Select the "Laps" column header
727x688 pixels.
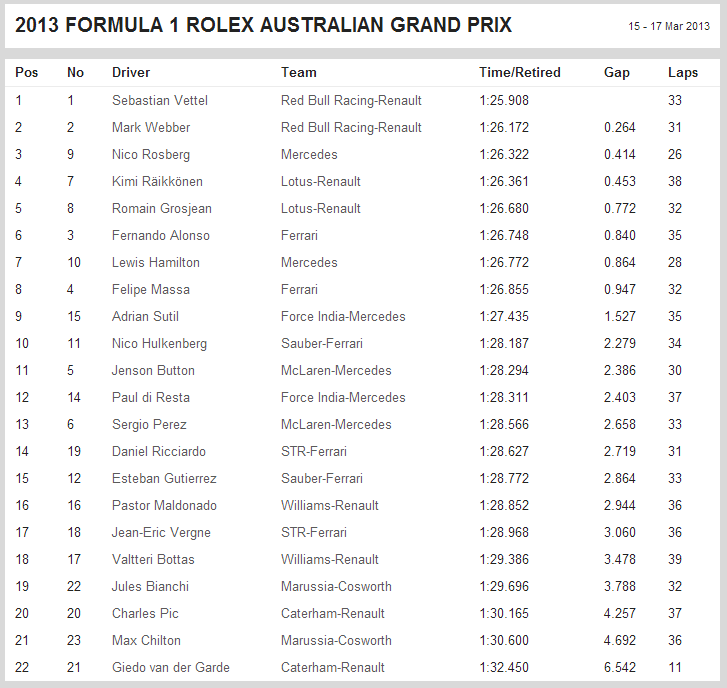pyautogui.click(x=683, y=72)
